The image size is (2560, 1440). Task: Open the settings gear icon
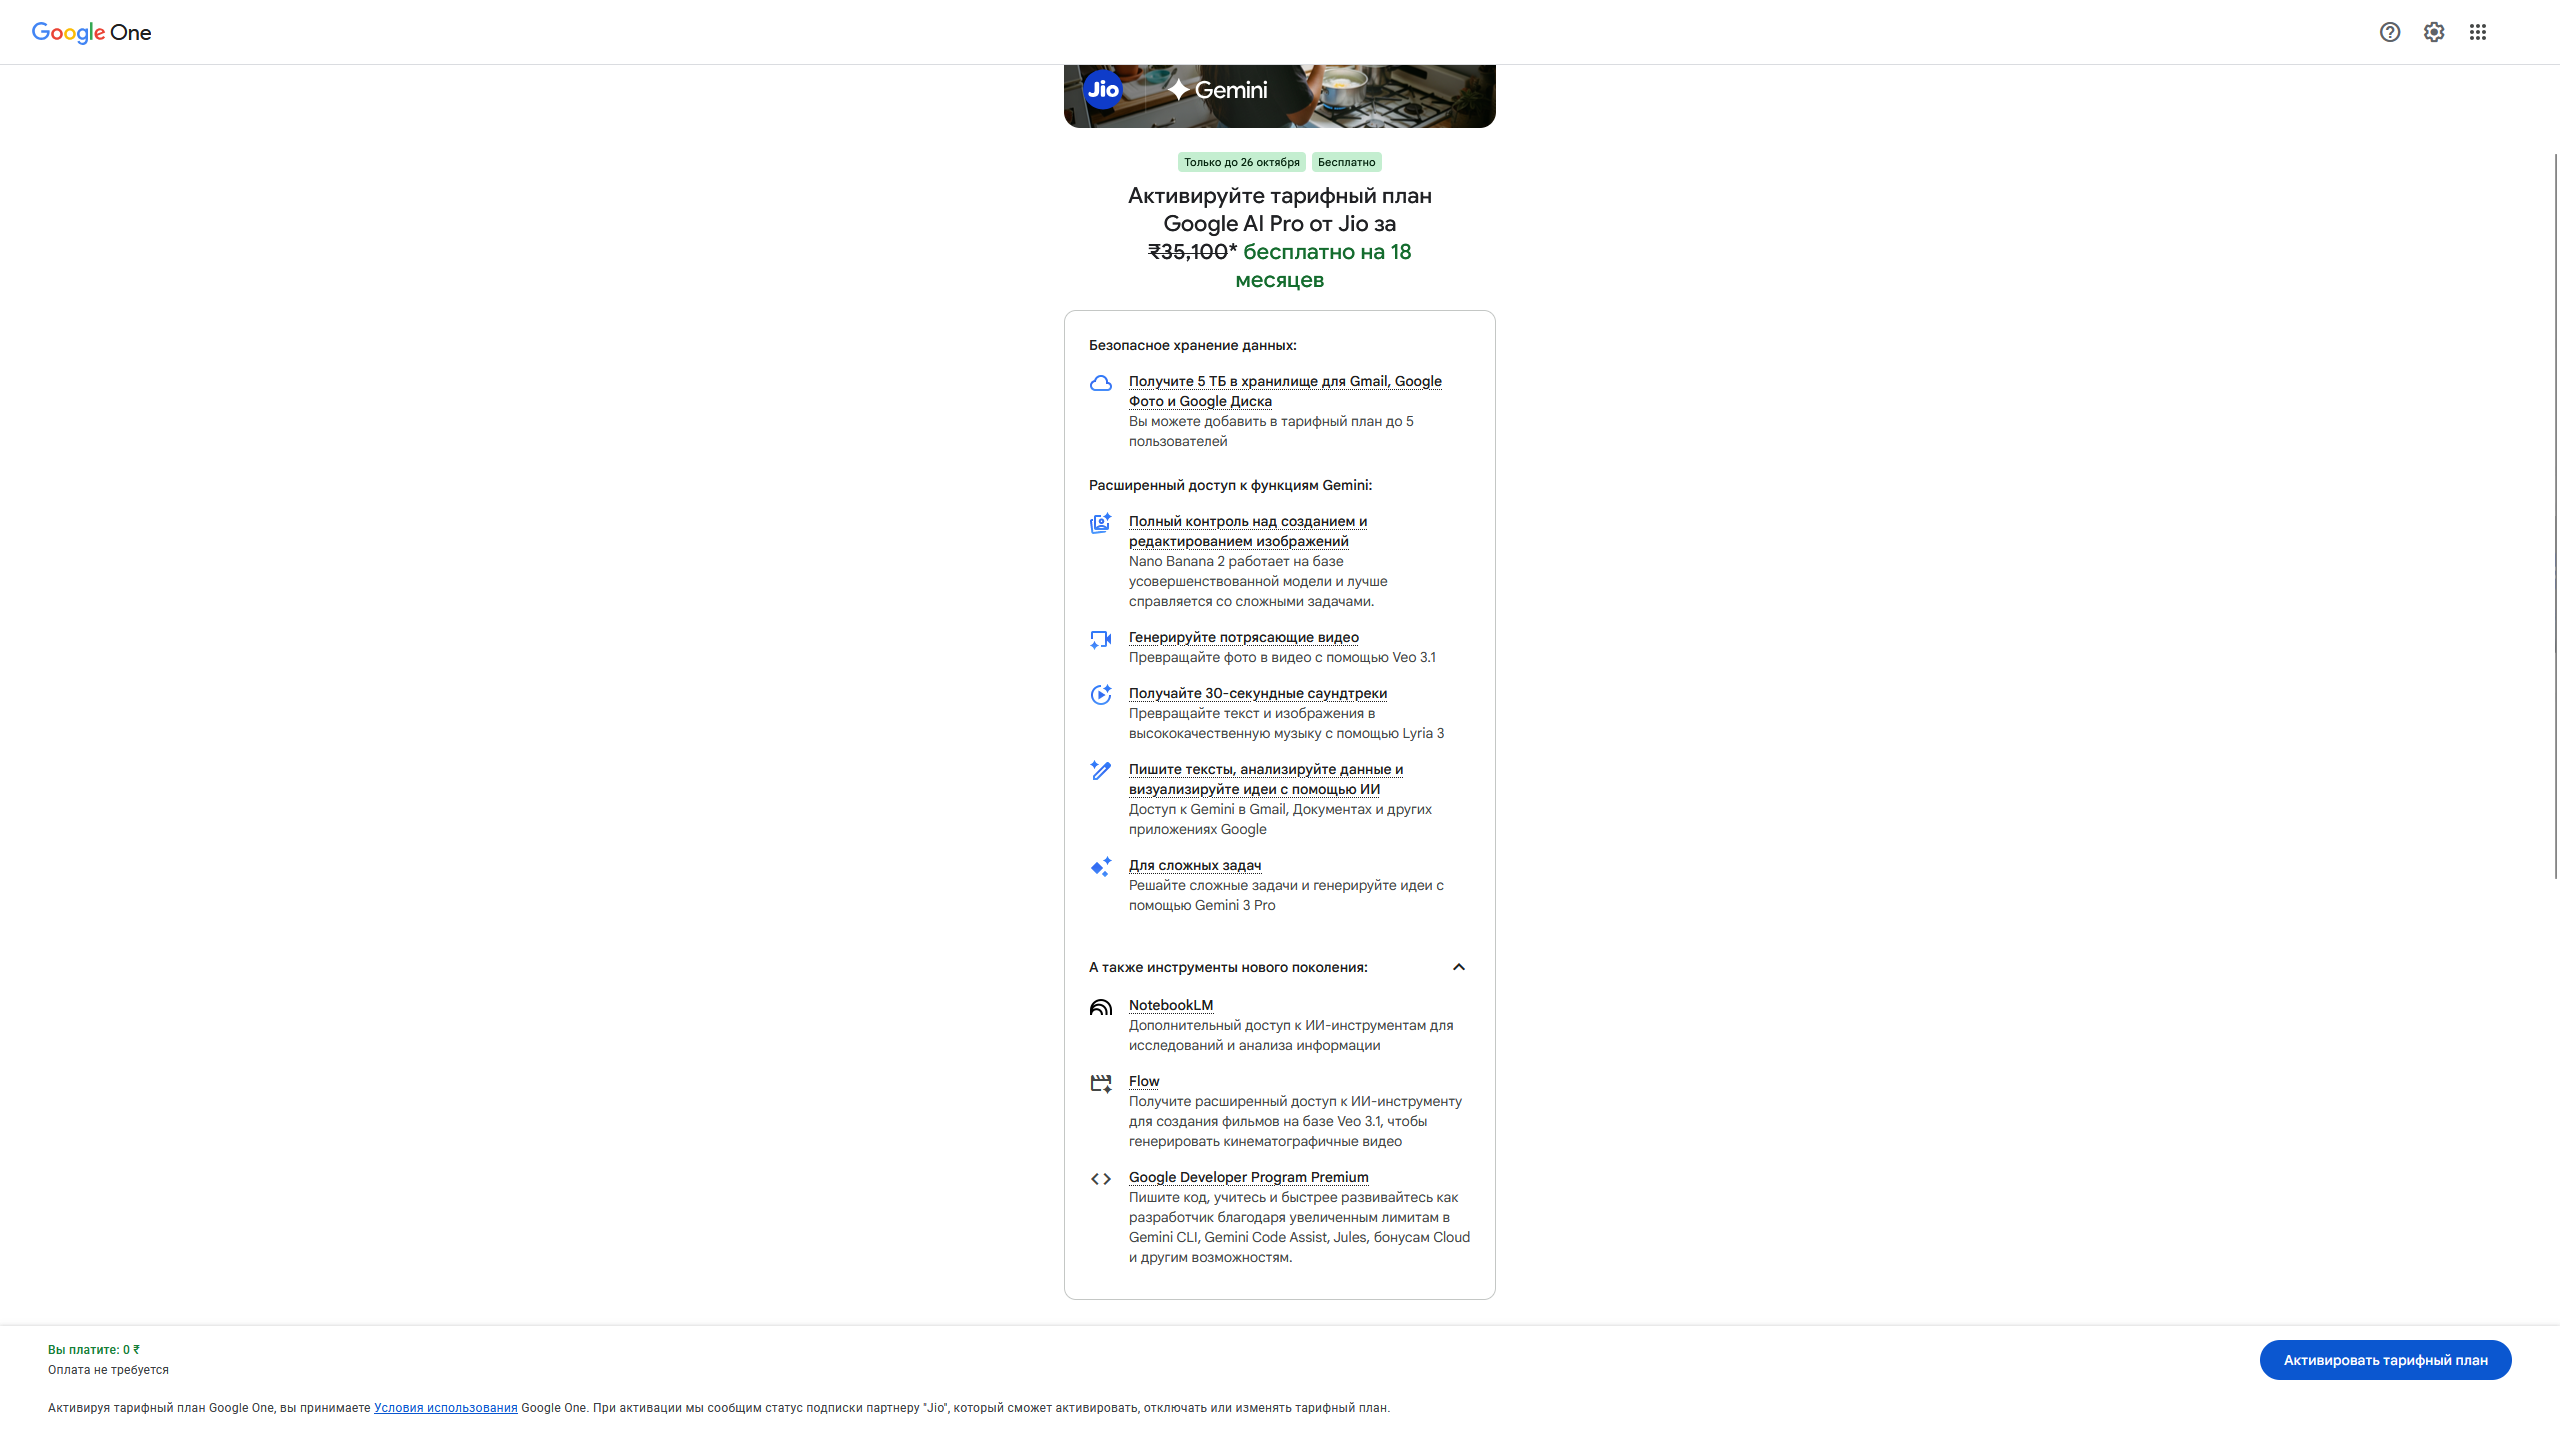point(2434,32)
